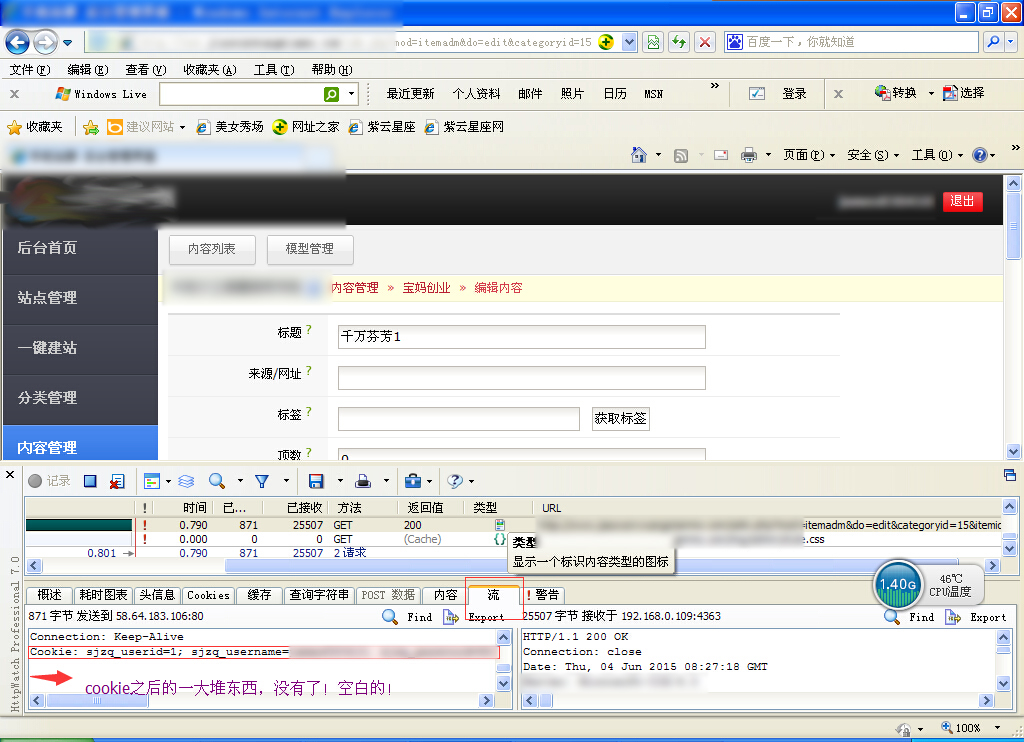This screenshot has width=1024, height=742.
Task: Click the 获取标签 button
Action: click(x=620, y=418)
